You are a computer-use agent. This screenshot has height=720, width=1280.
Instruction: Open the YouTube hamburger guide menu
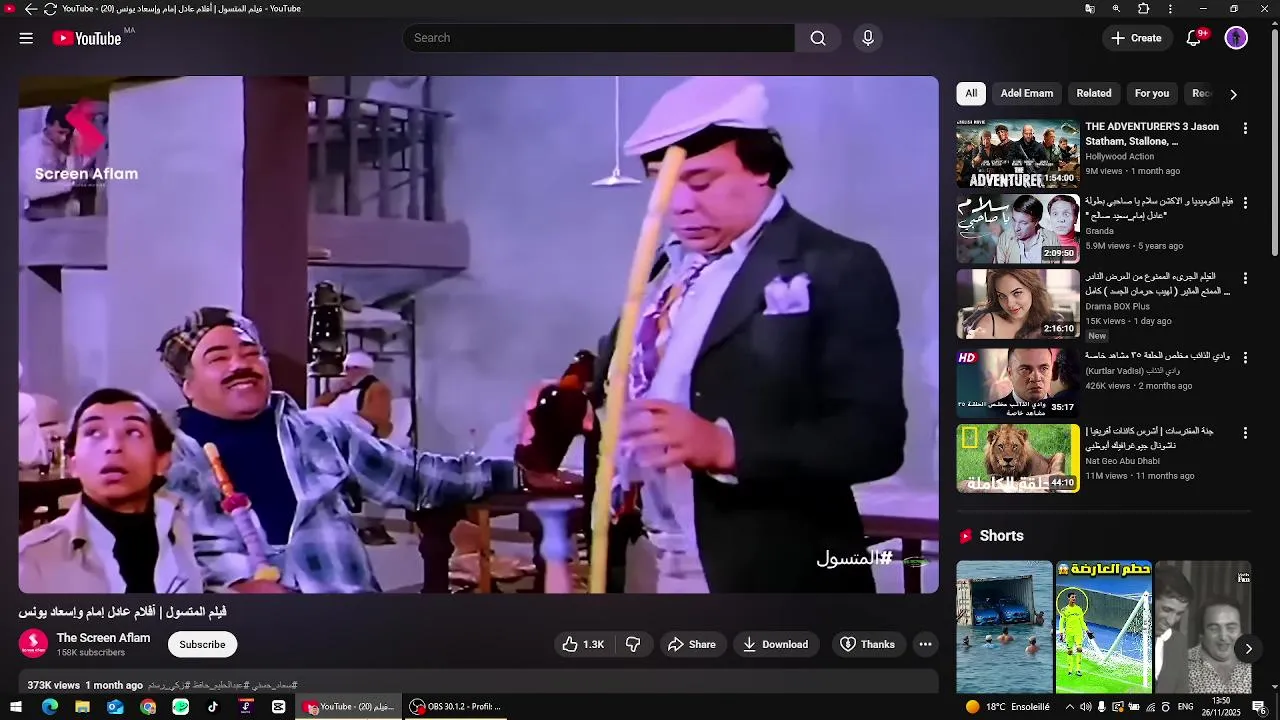pos(26,38)
